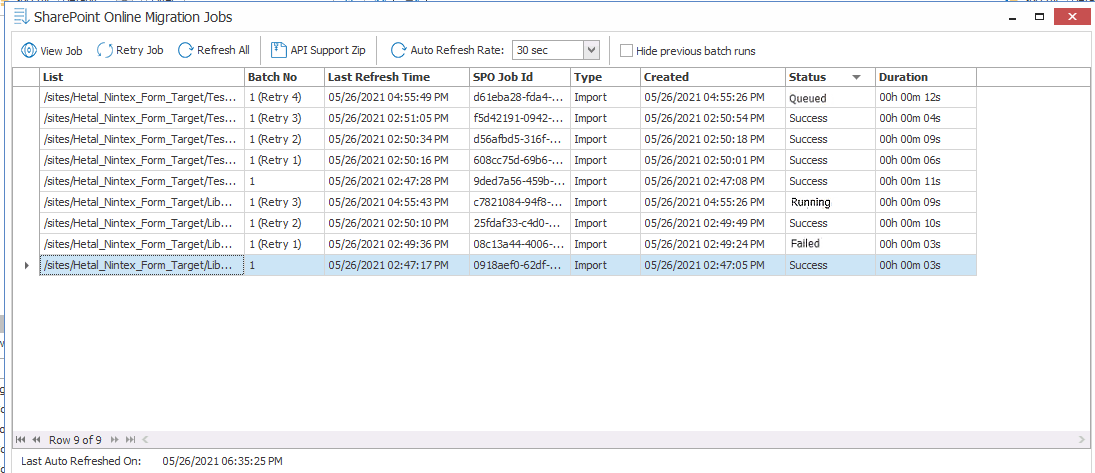
Task: Go to first row navigation arrow
Action: click(21, 439)
